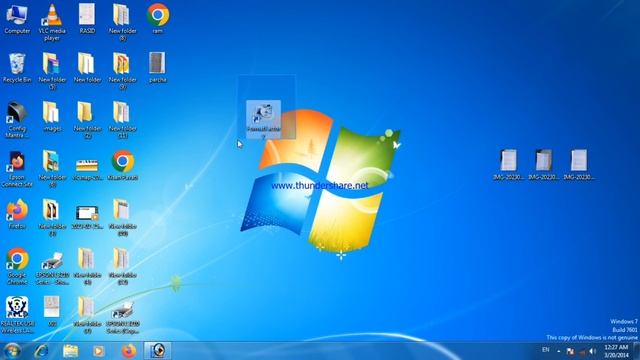Select the New folder (11) icon

(x=122, y=120)
